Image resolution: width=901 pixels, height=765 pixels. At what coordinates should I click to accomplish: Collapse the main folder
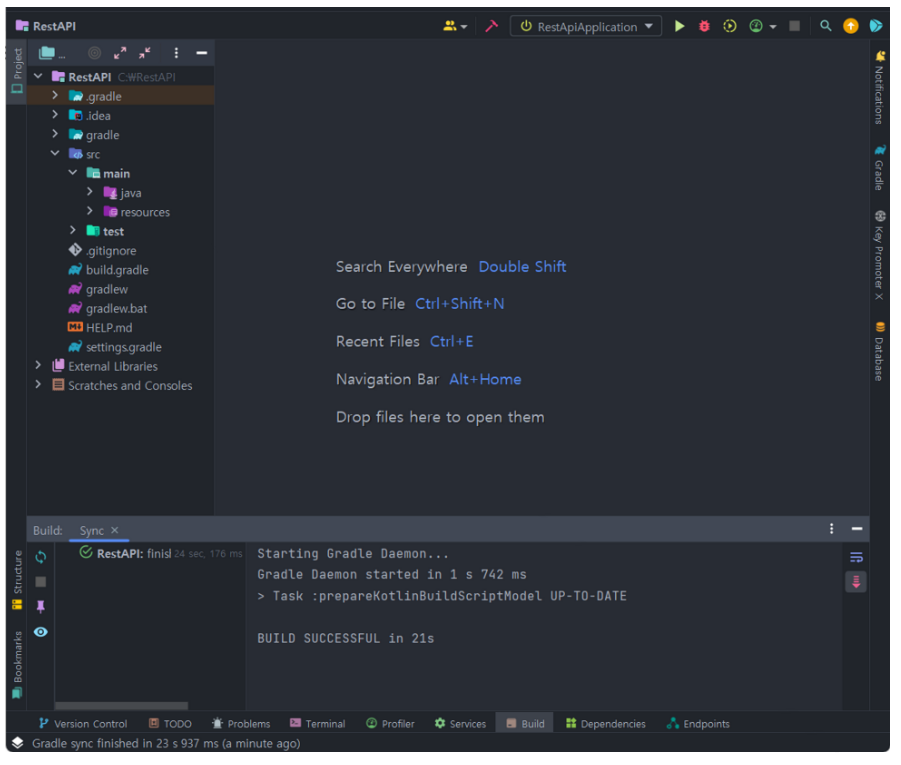click(74, 173)
